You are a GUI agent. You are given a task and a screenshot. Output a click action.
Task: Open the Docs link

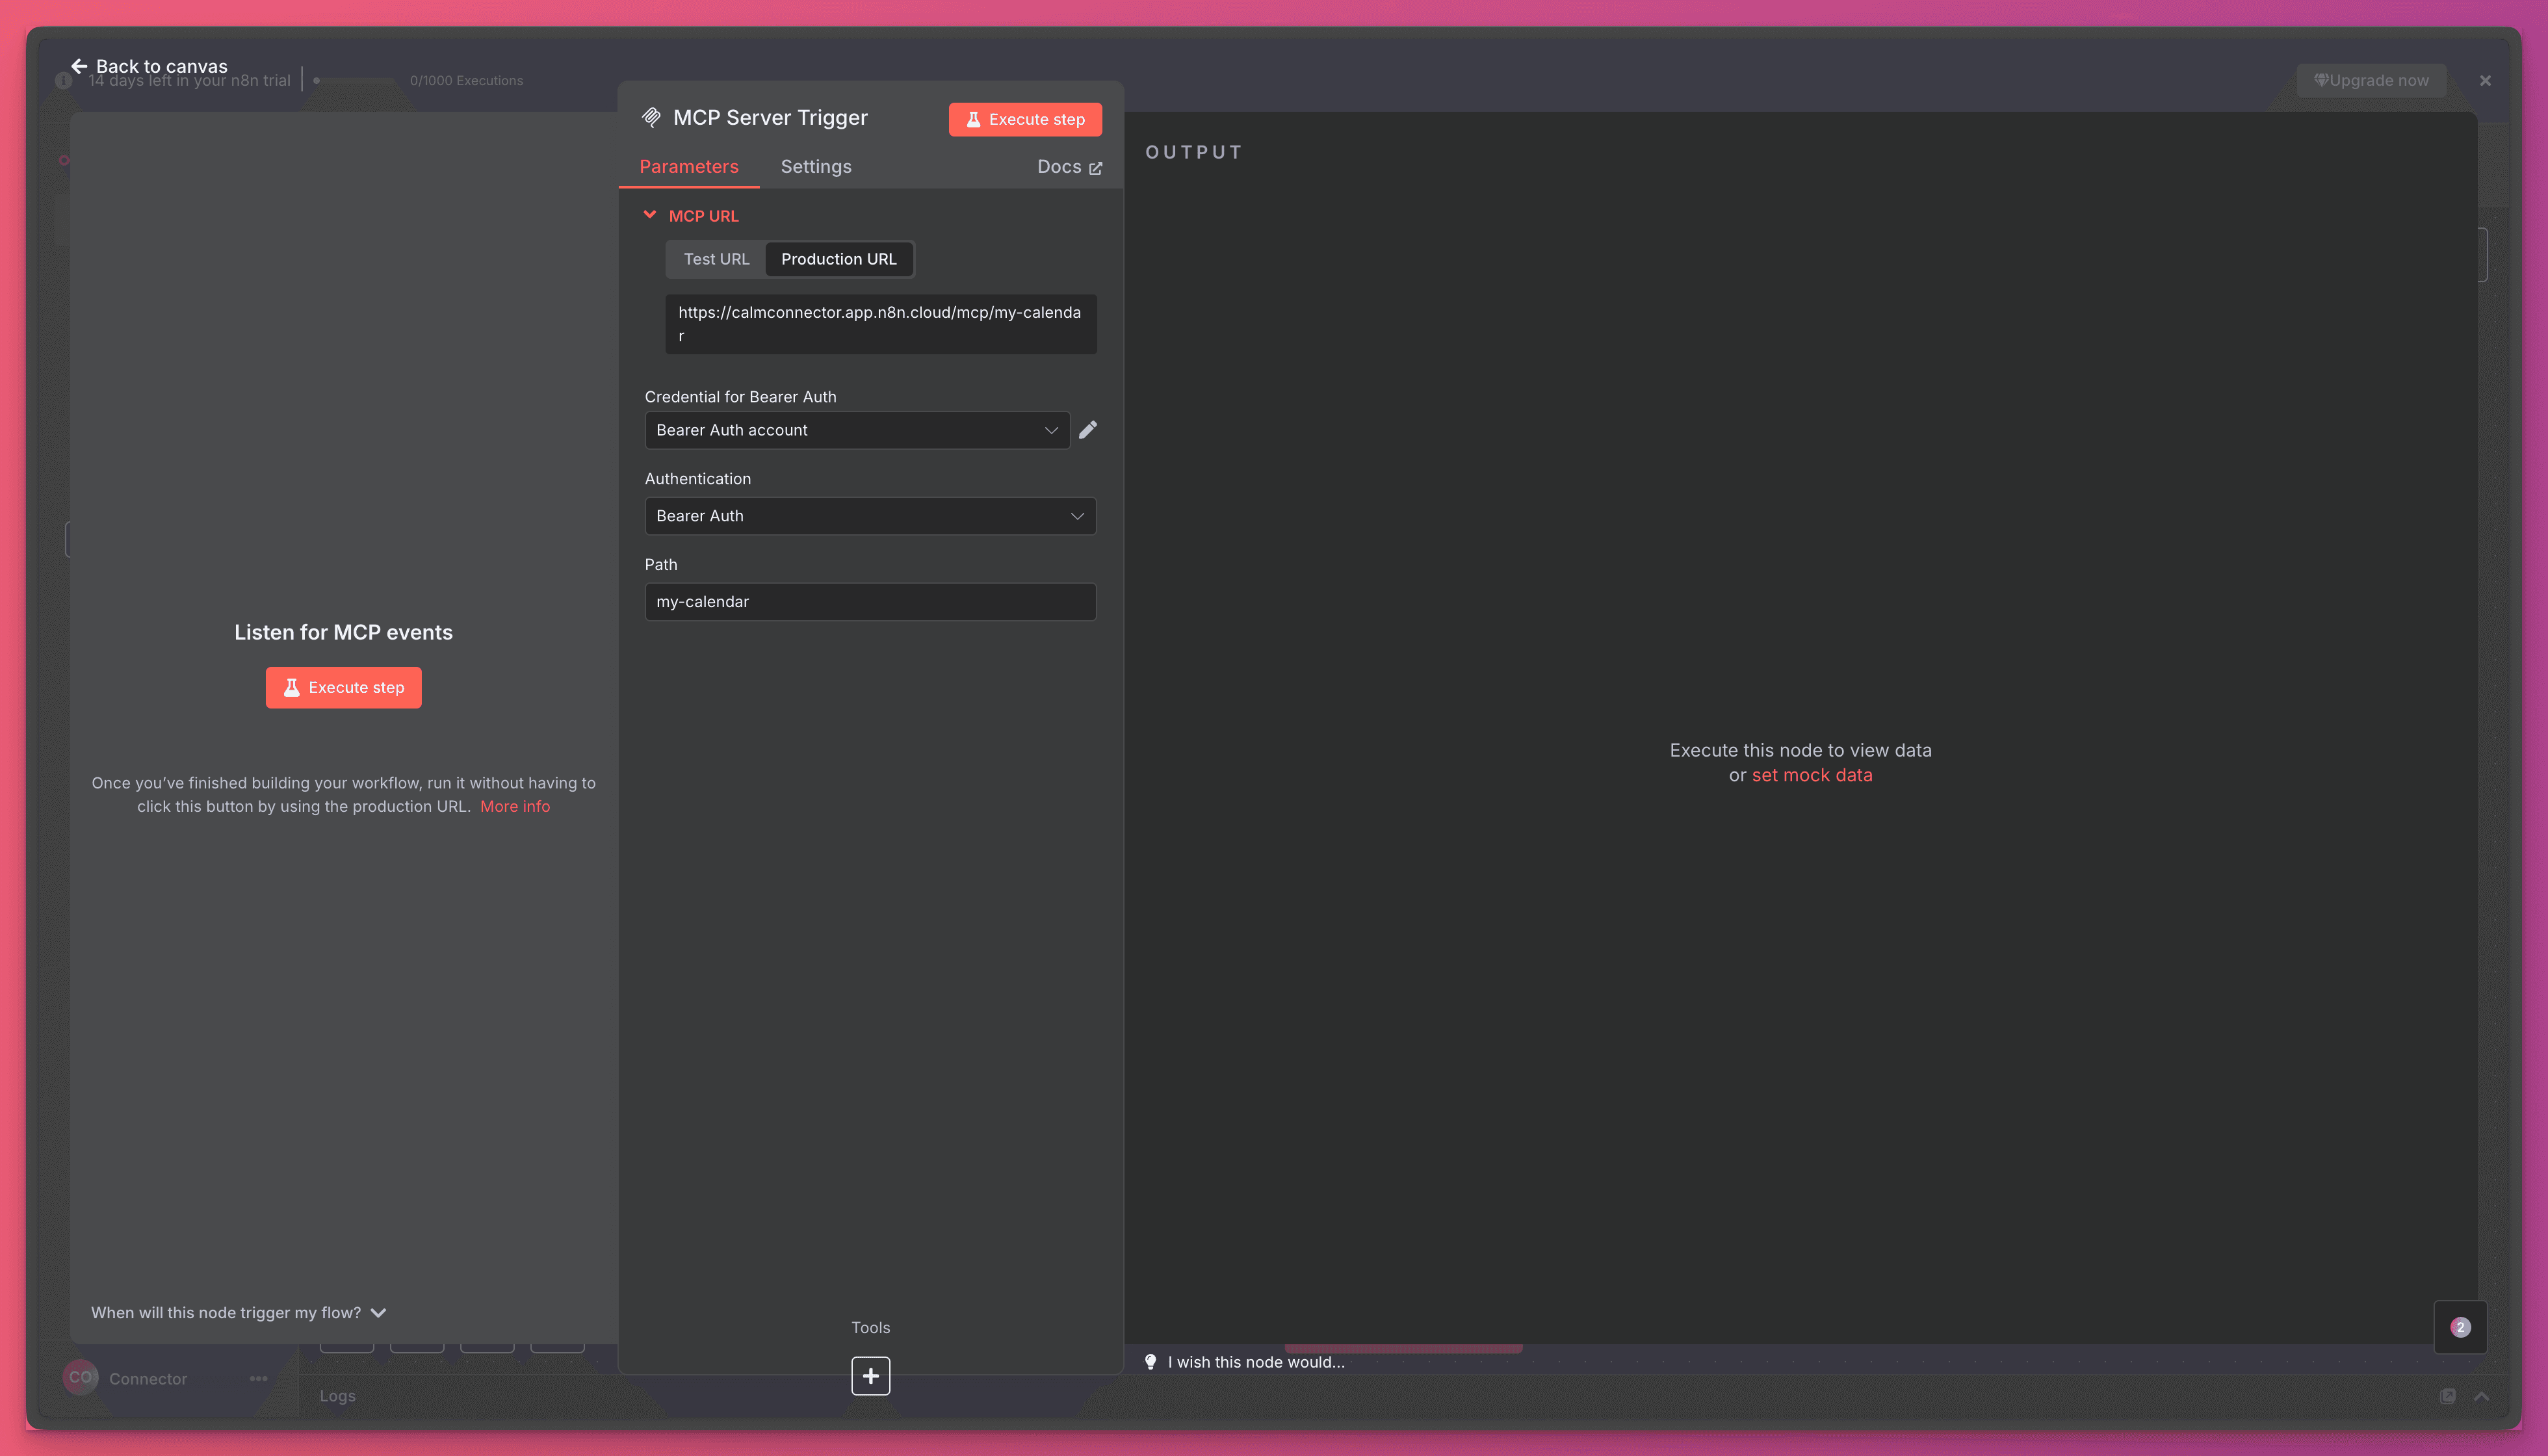pos(1069,167)
